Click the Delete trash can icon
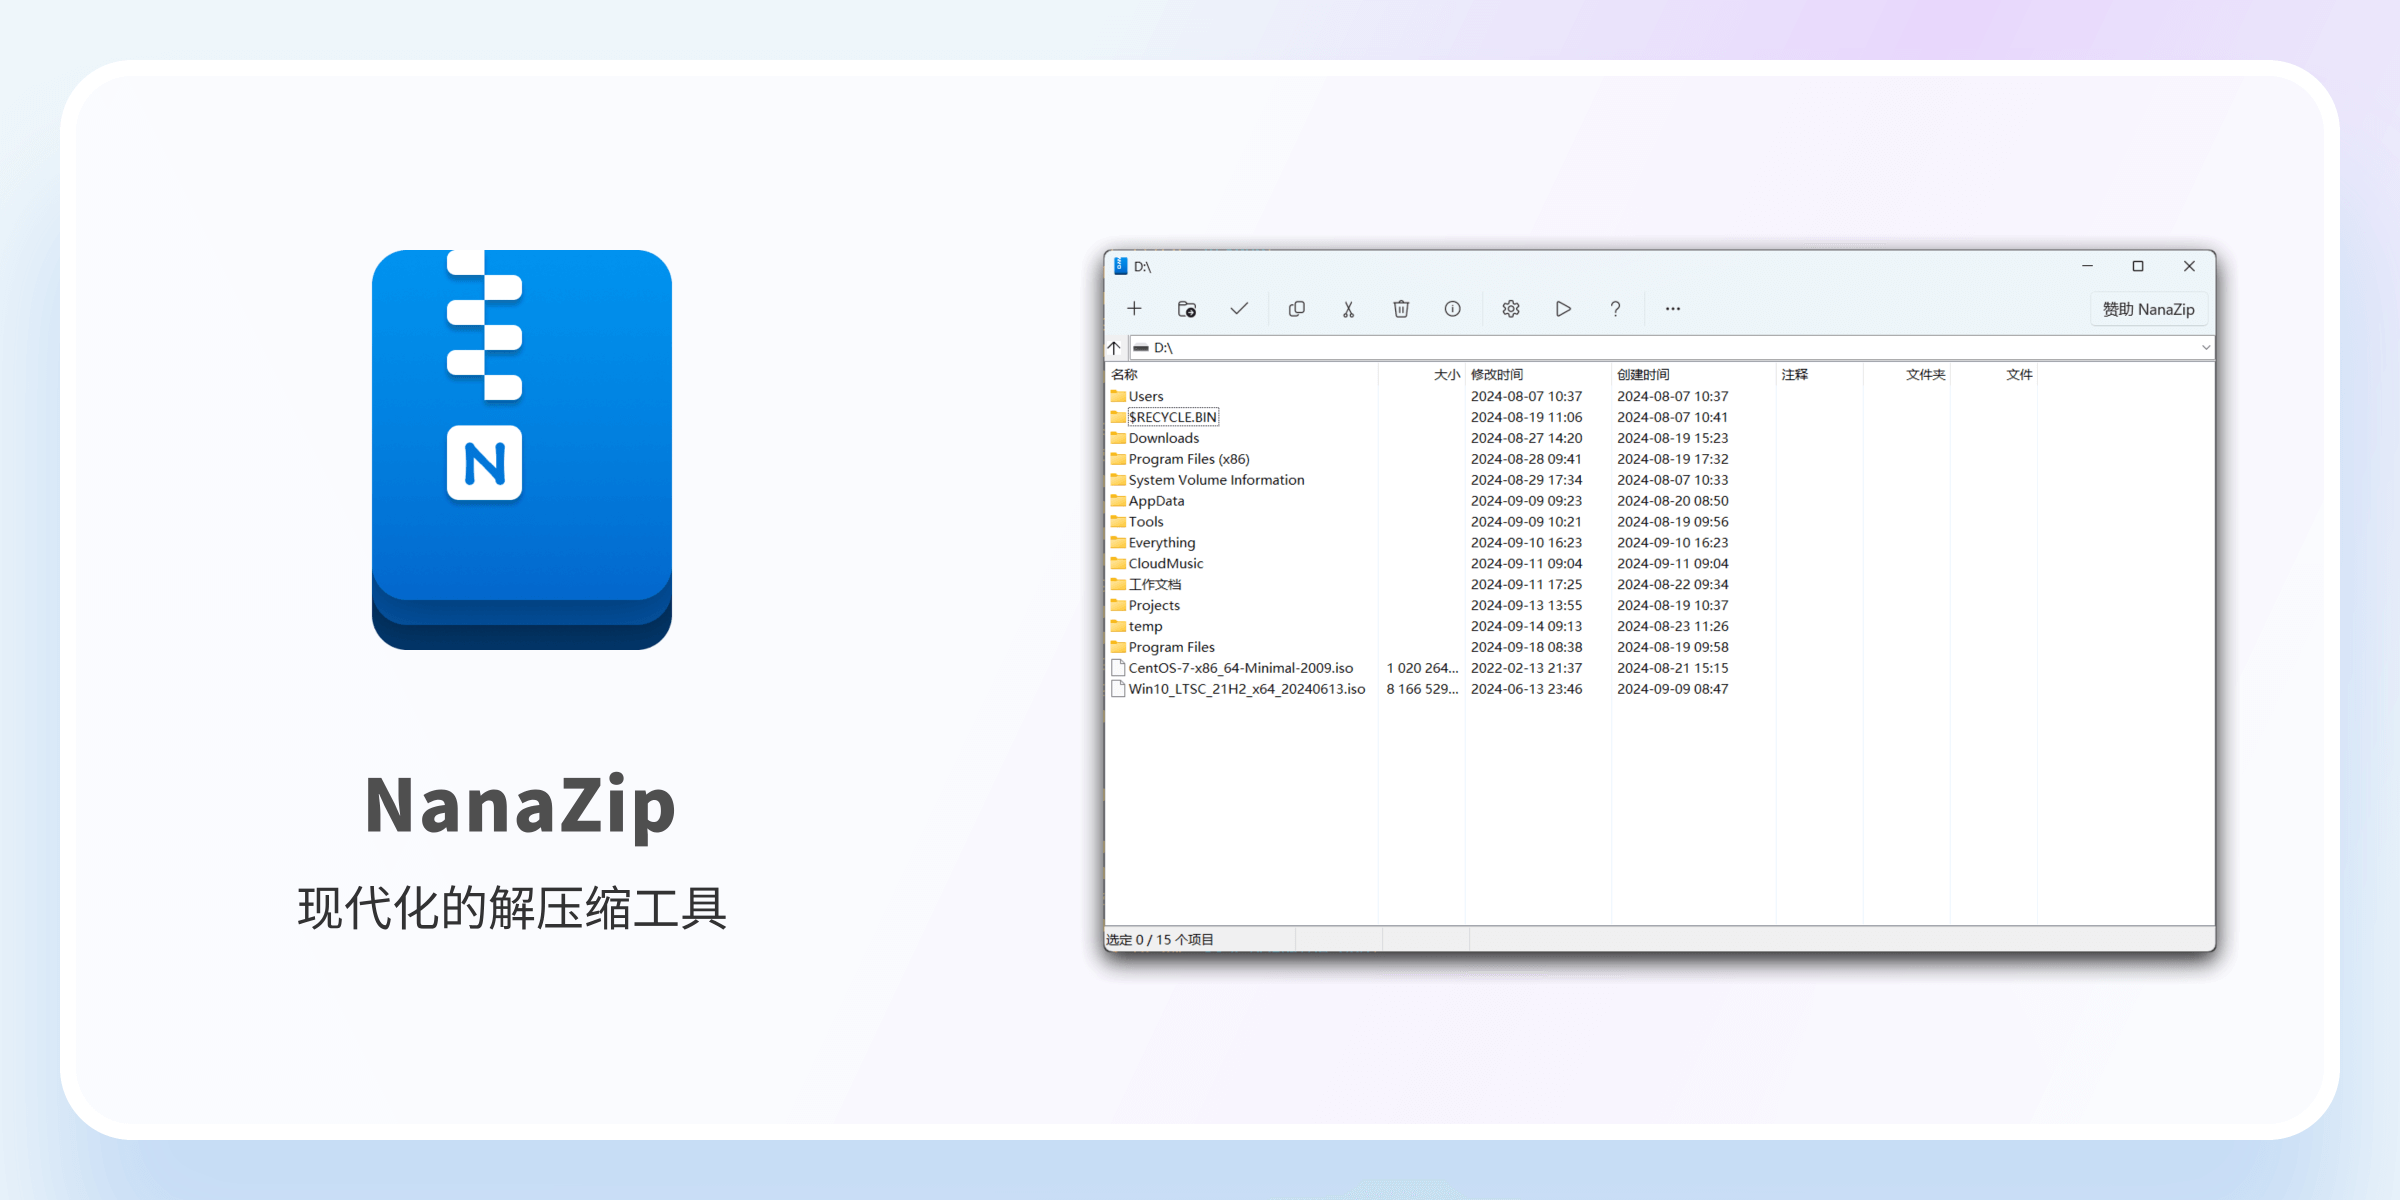The image size is (2400, 1200). click(x=1401, y=309)
